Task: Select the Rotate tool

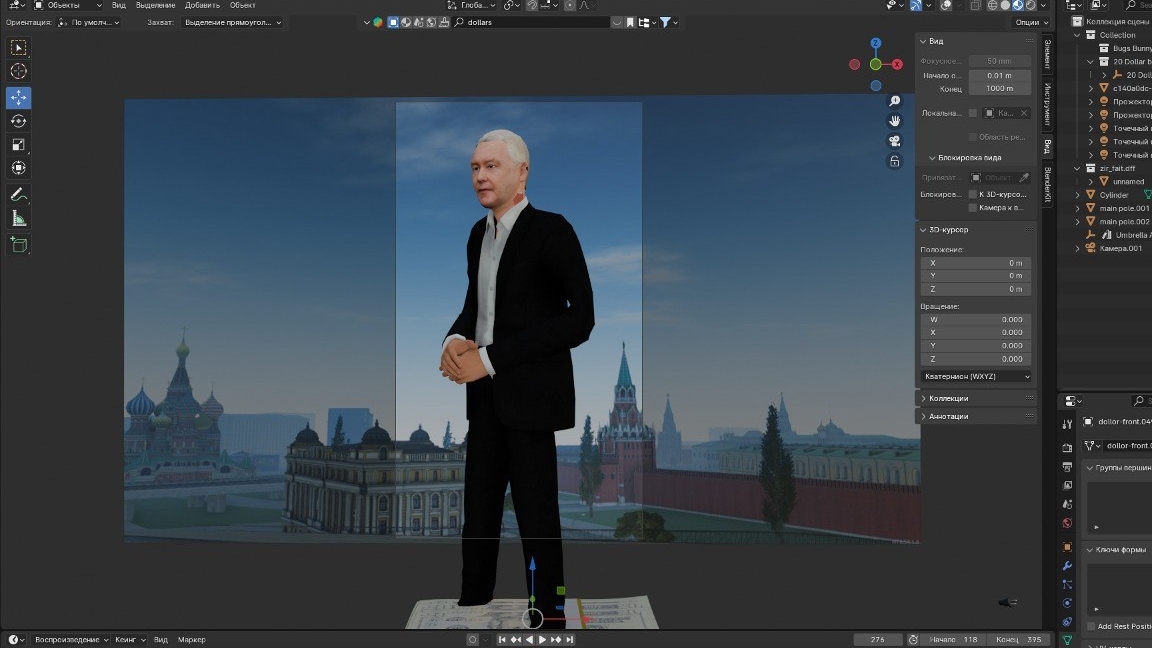Action: coord(18,121)
